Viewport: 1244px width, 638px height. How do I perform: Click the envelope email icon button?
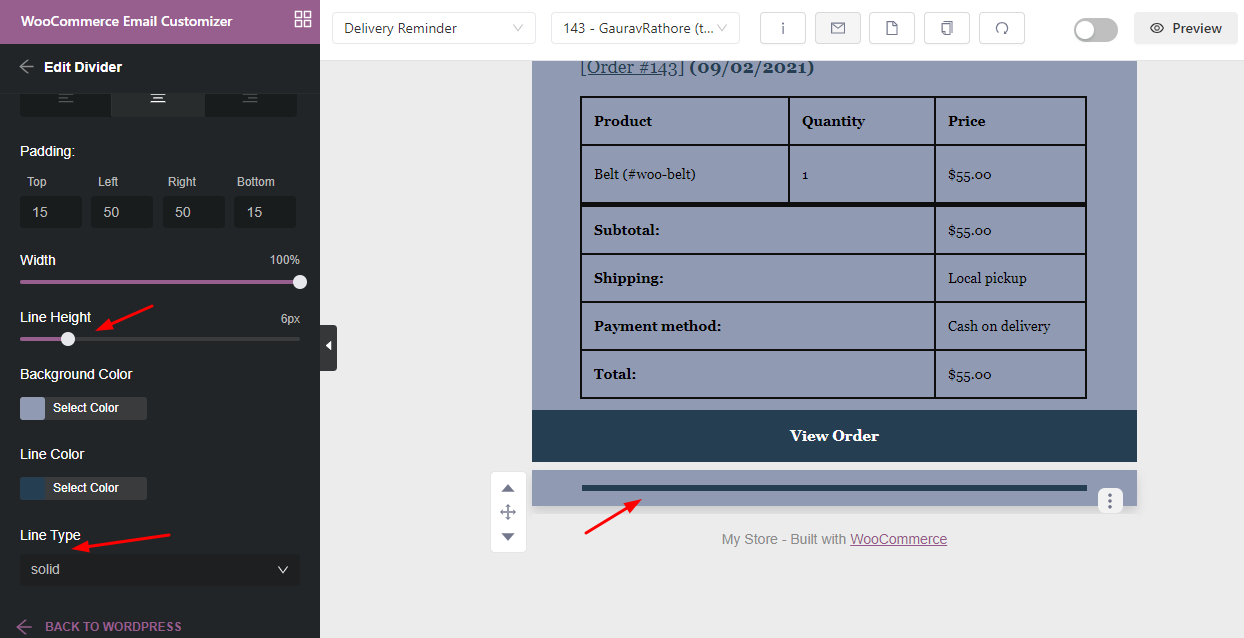point(838,28)
